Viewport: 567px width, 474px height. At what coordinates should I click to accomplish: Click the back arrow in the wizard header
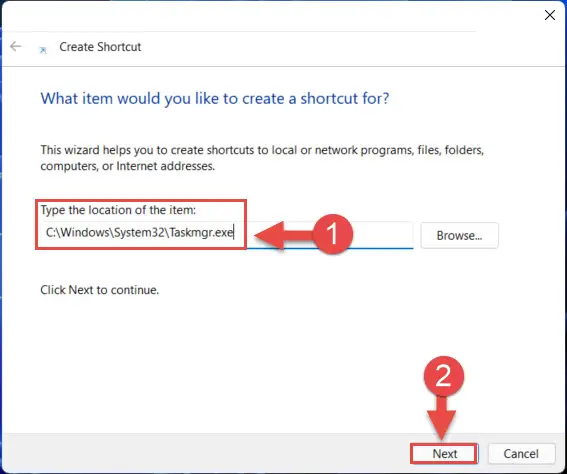point(16,46)
